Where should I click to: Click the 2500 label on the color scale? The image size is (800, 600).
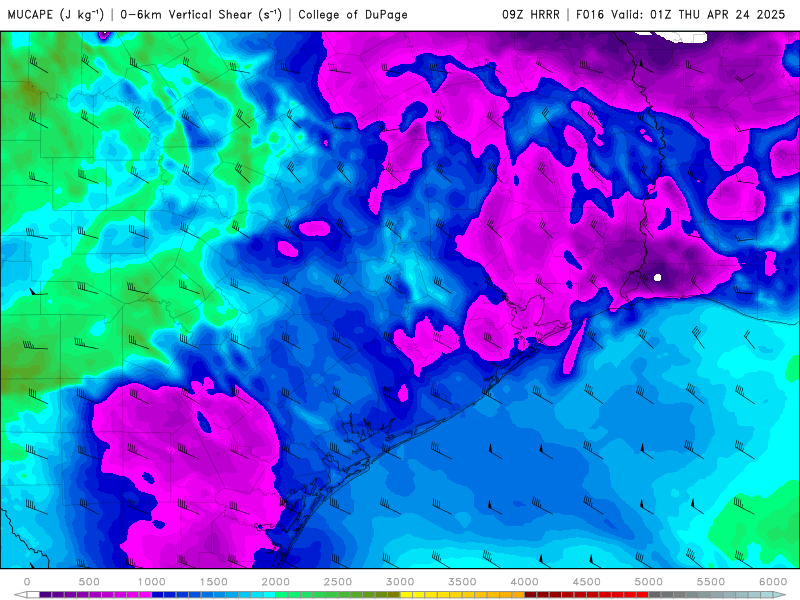[338, 582]
